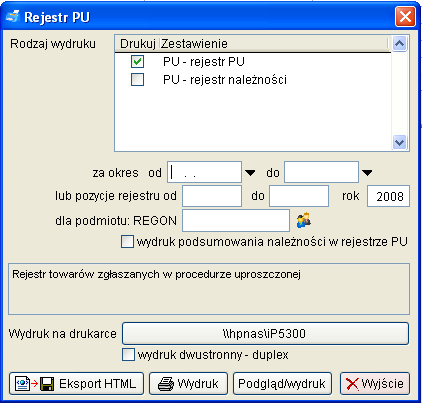
Task: Click the list scrollbar up arrow
Action: point(399,43)
